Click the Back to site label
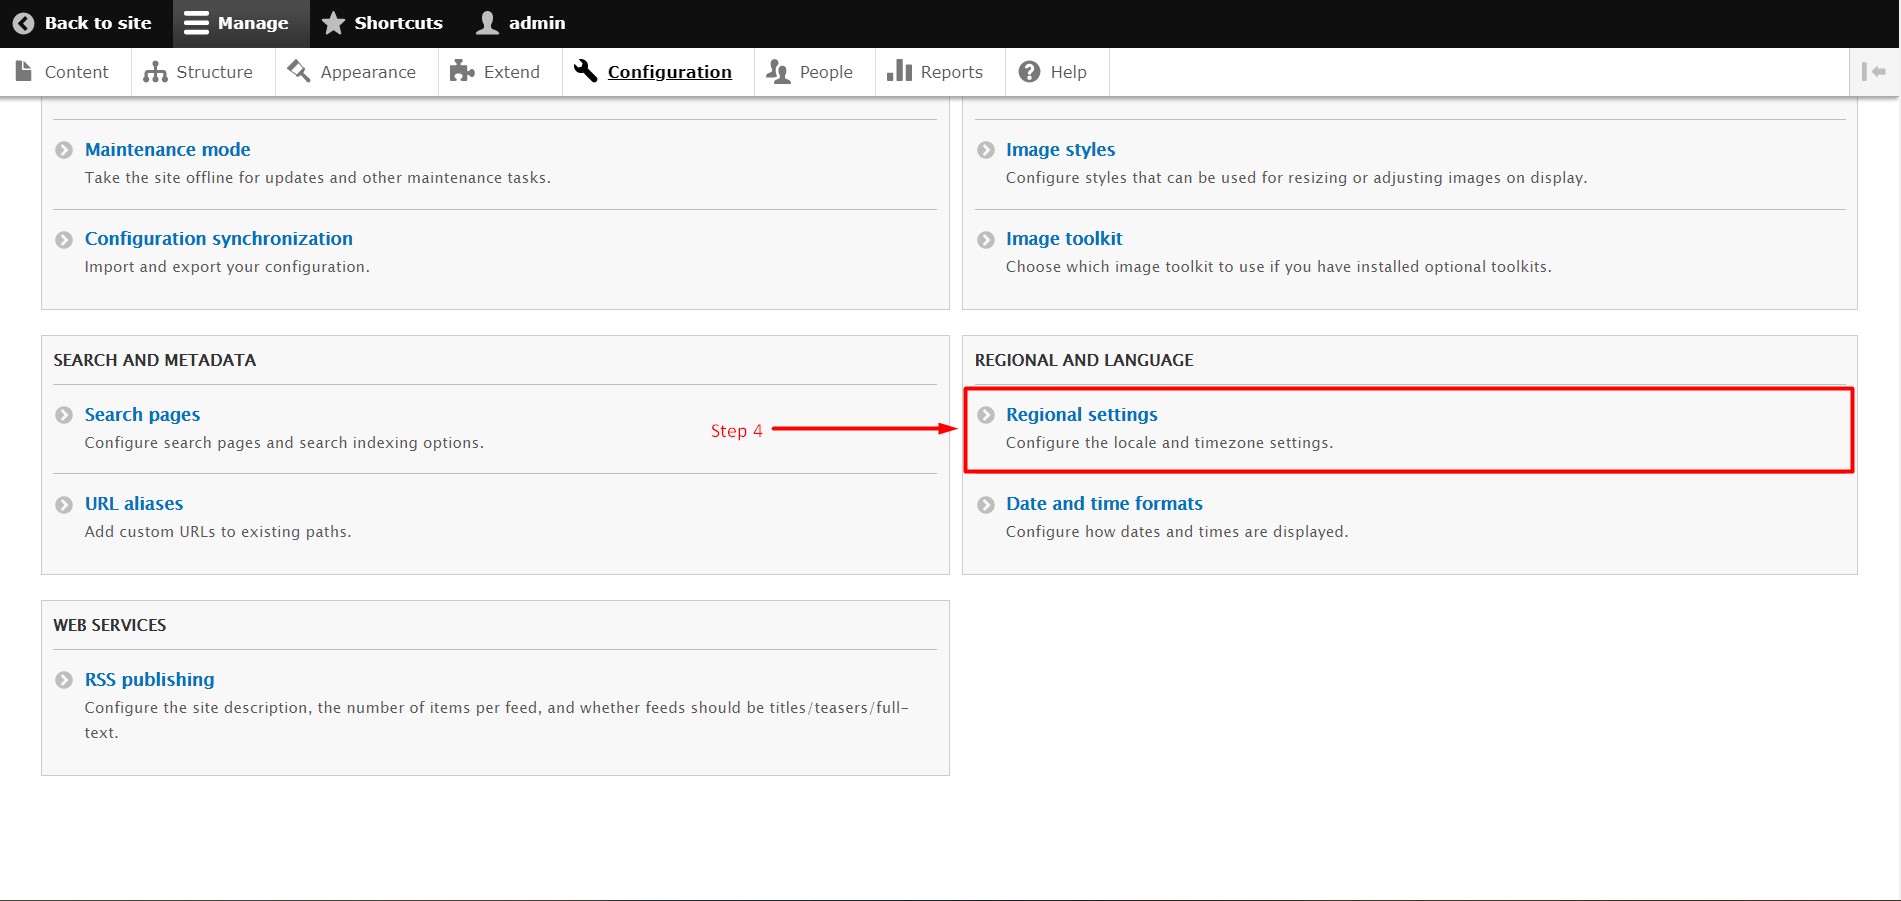The image size is (1901, 901). [98, 23]
